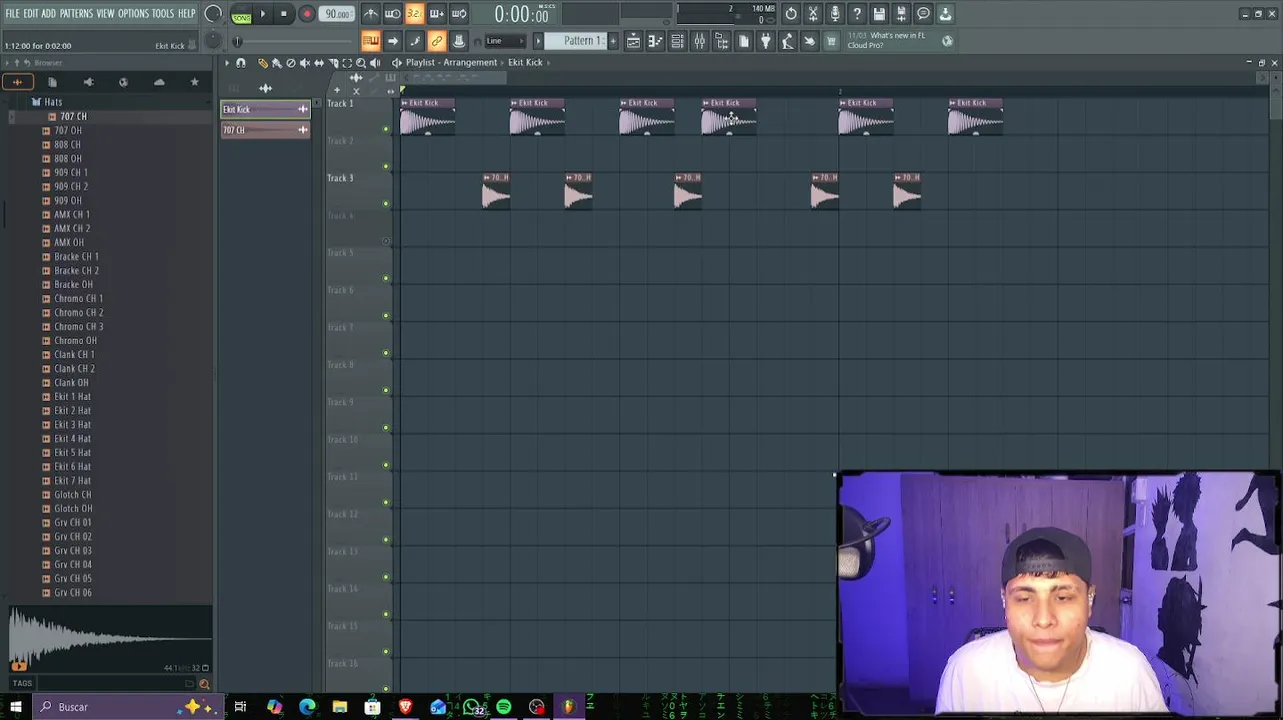1283x720 pixels.
Task: Open the help question mark icon
Action: tap(857, 14)
